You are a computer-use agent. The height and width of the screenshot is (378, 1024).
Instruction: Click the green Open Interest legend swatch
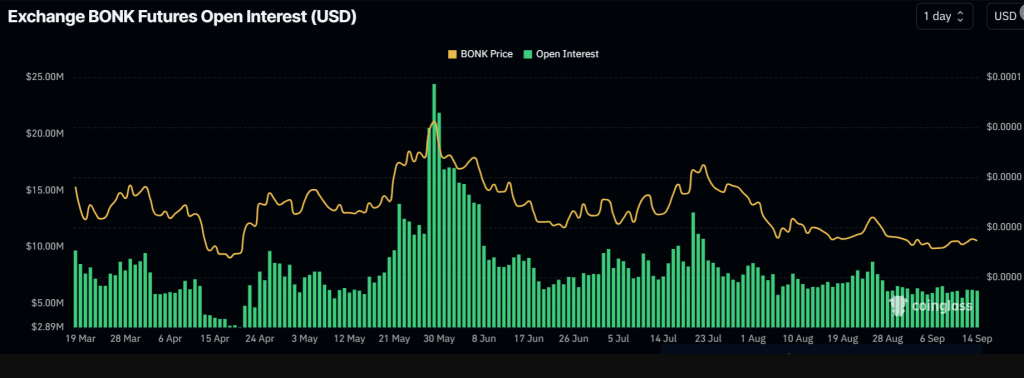coord(527,54)
